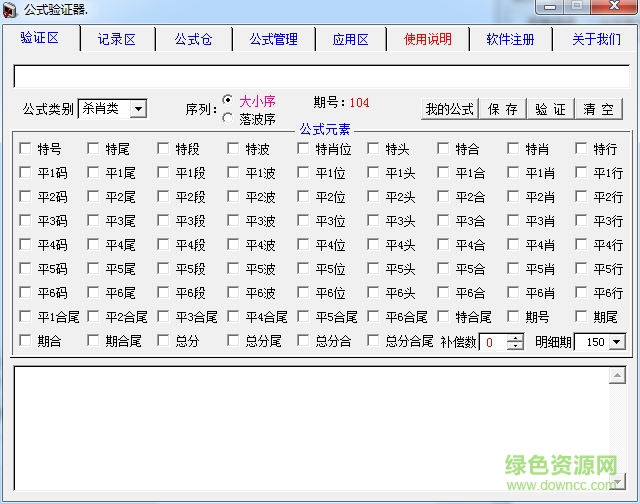This screenshot has height=504, width=640.
Task: Switch to the 验证区 tab
Action: pyautogui.click(x=40, y=38)
